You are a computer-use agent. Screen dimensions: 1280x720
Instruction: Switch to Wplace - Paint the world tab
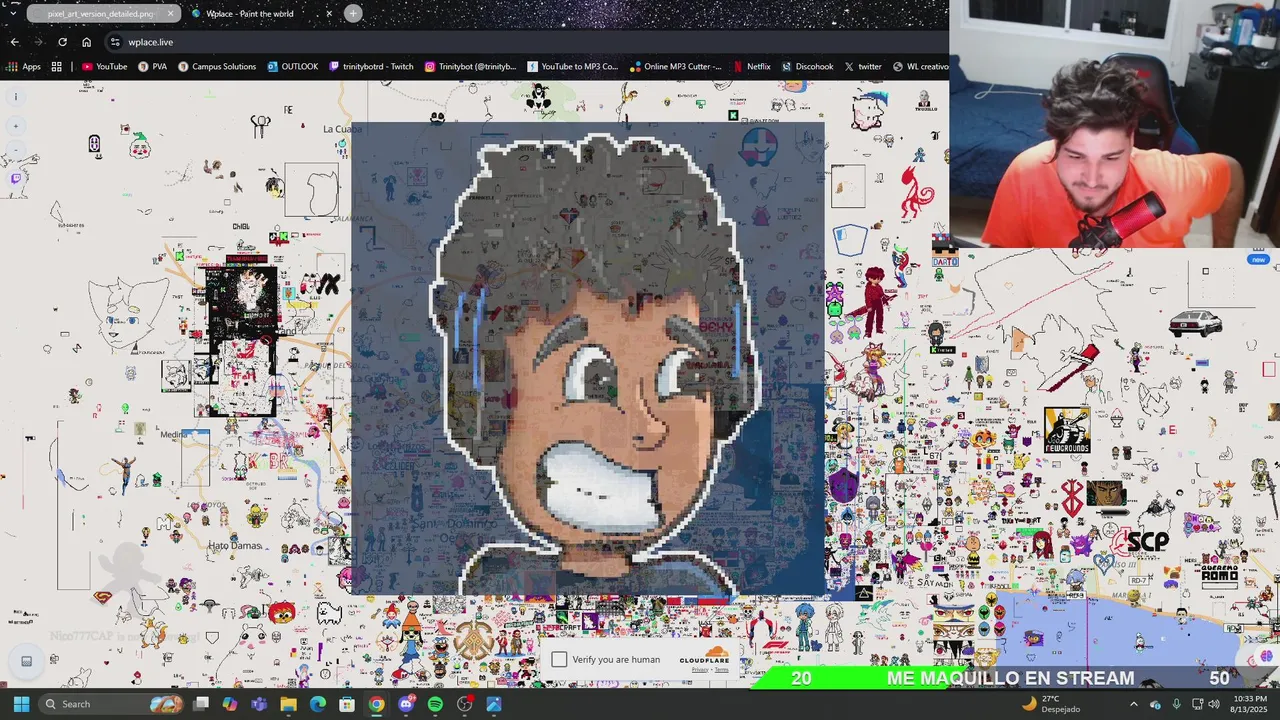point(262,14)
